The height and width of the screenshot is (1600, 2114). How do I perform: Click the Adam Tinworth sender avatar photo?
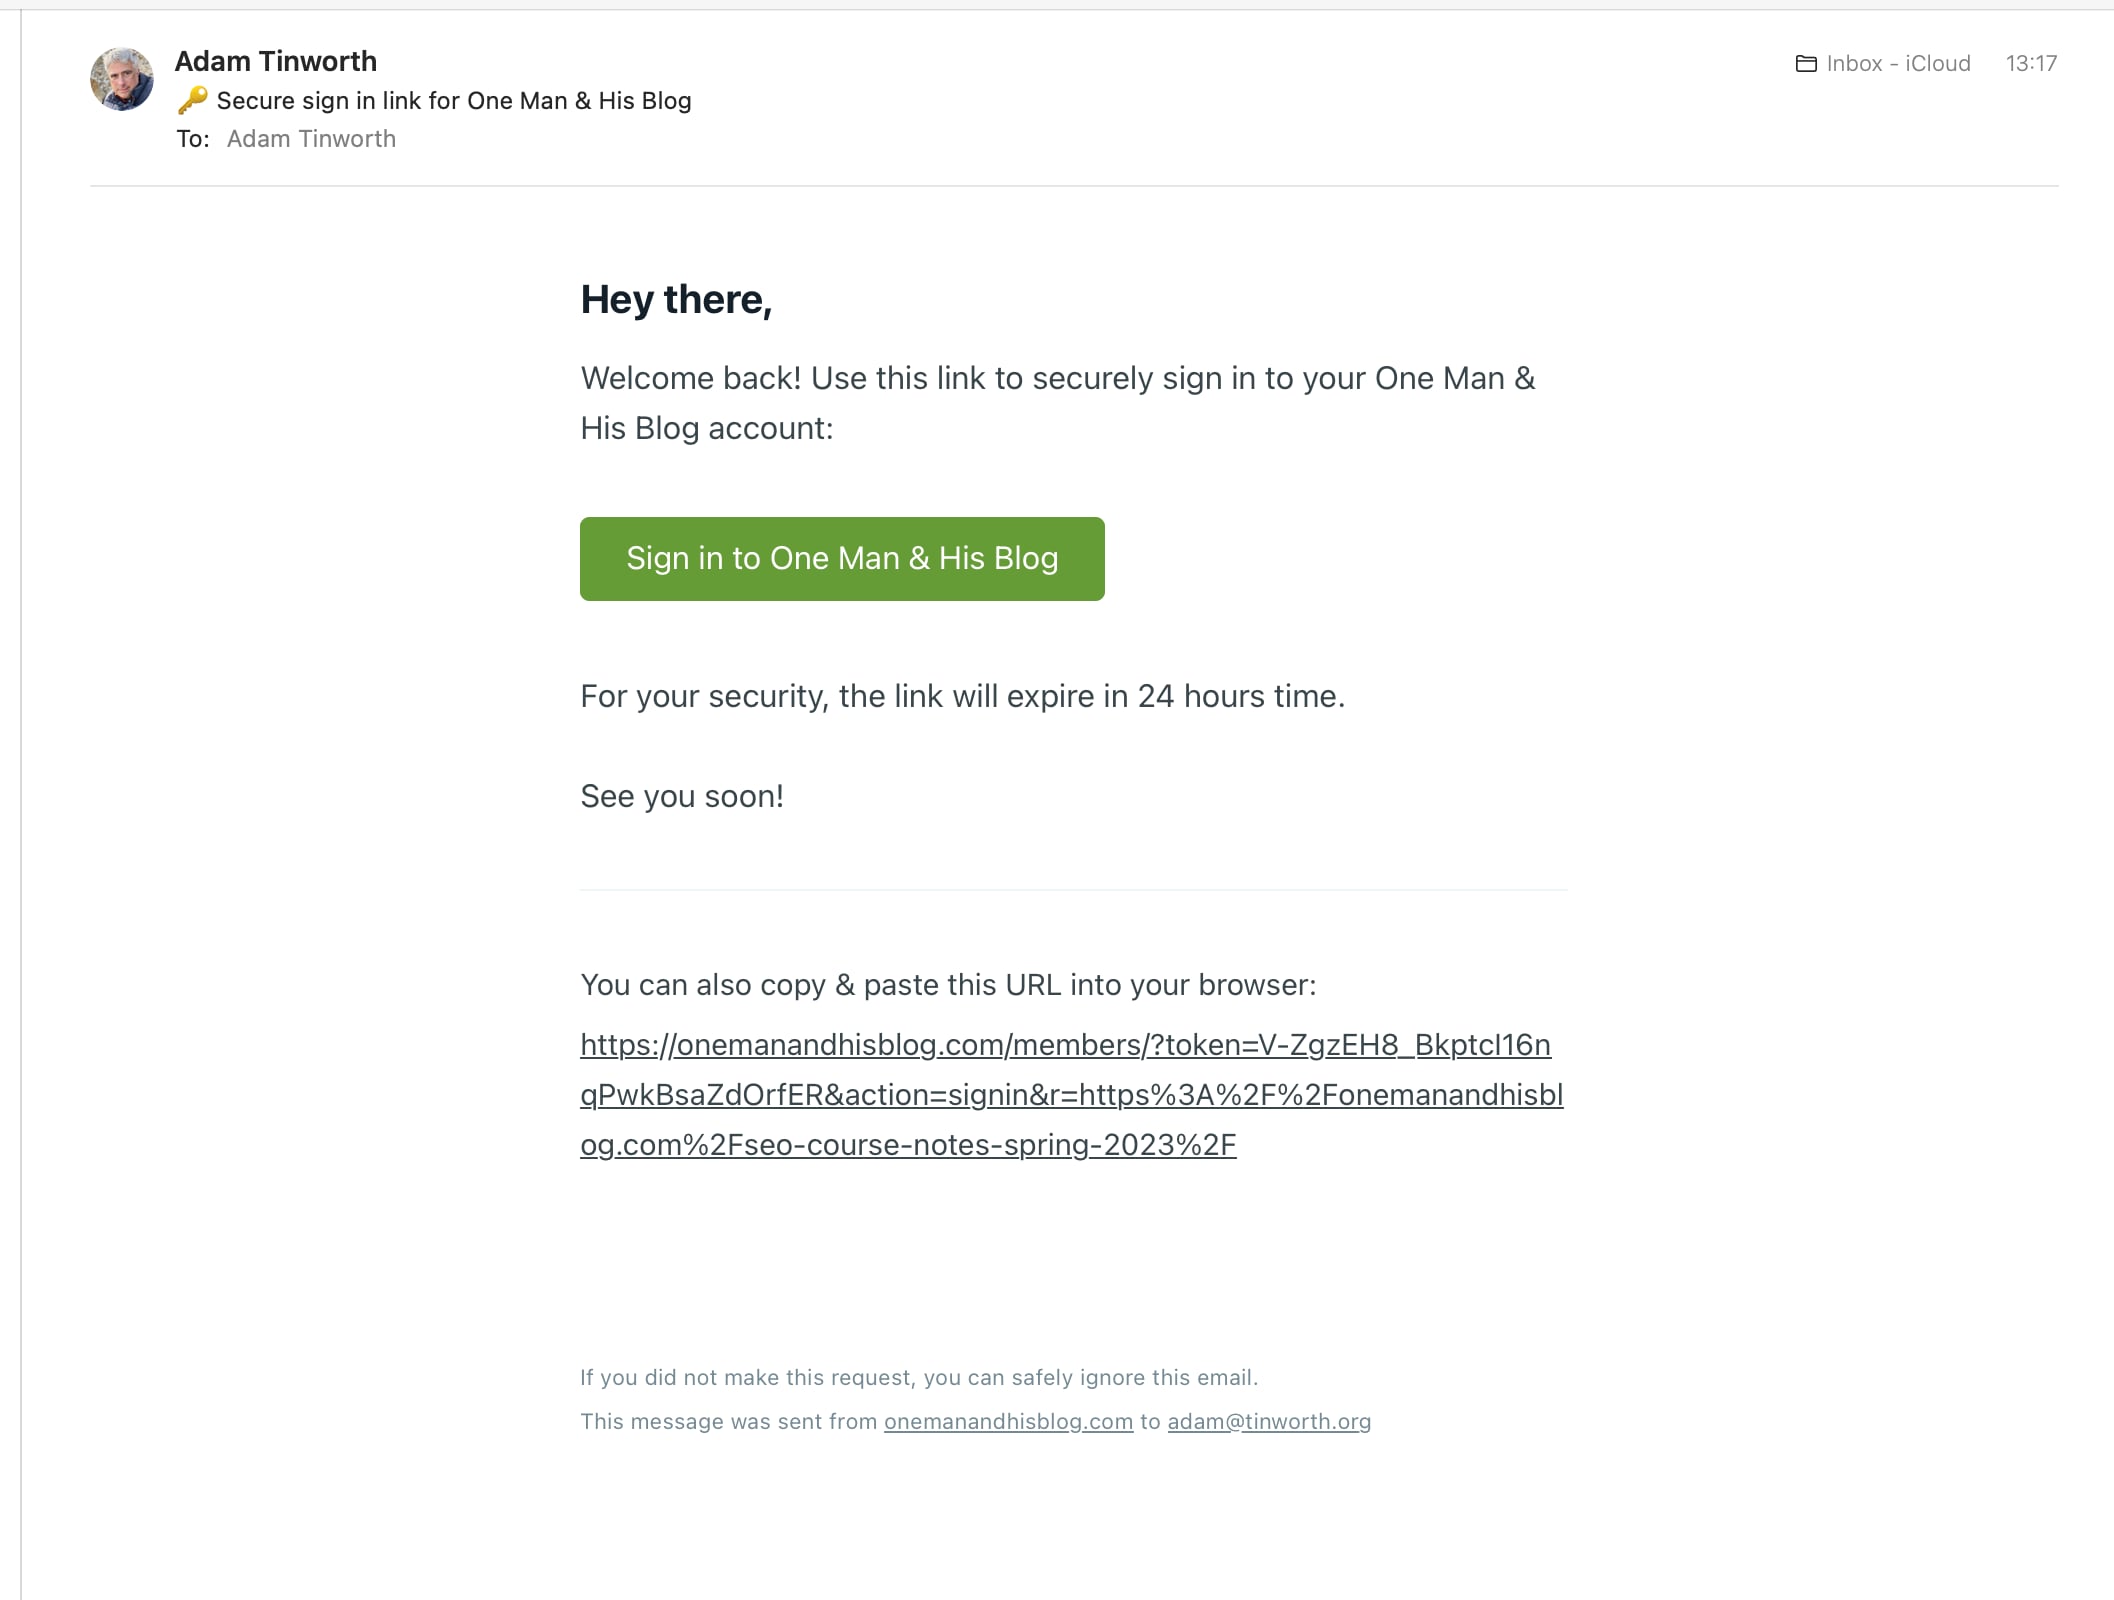click(x=121, y=79)
